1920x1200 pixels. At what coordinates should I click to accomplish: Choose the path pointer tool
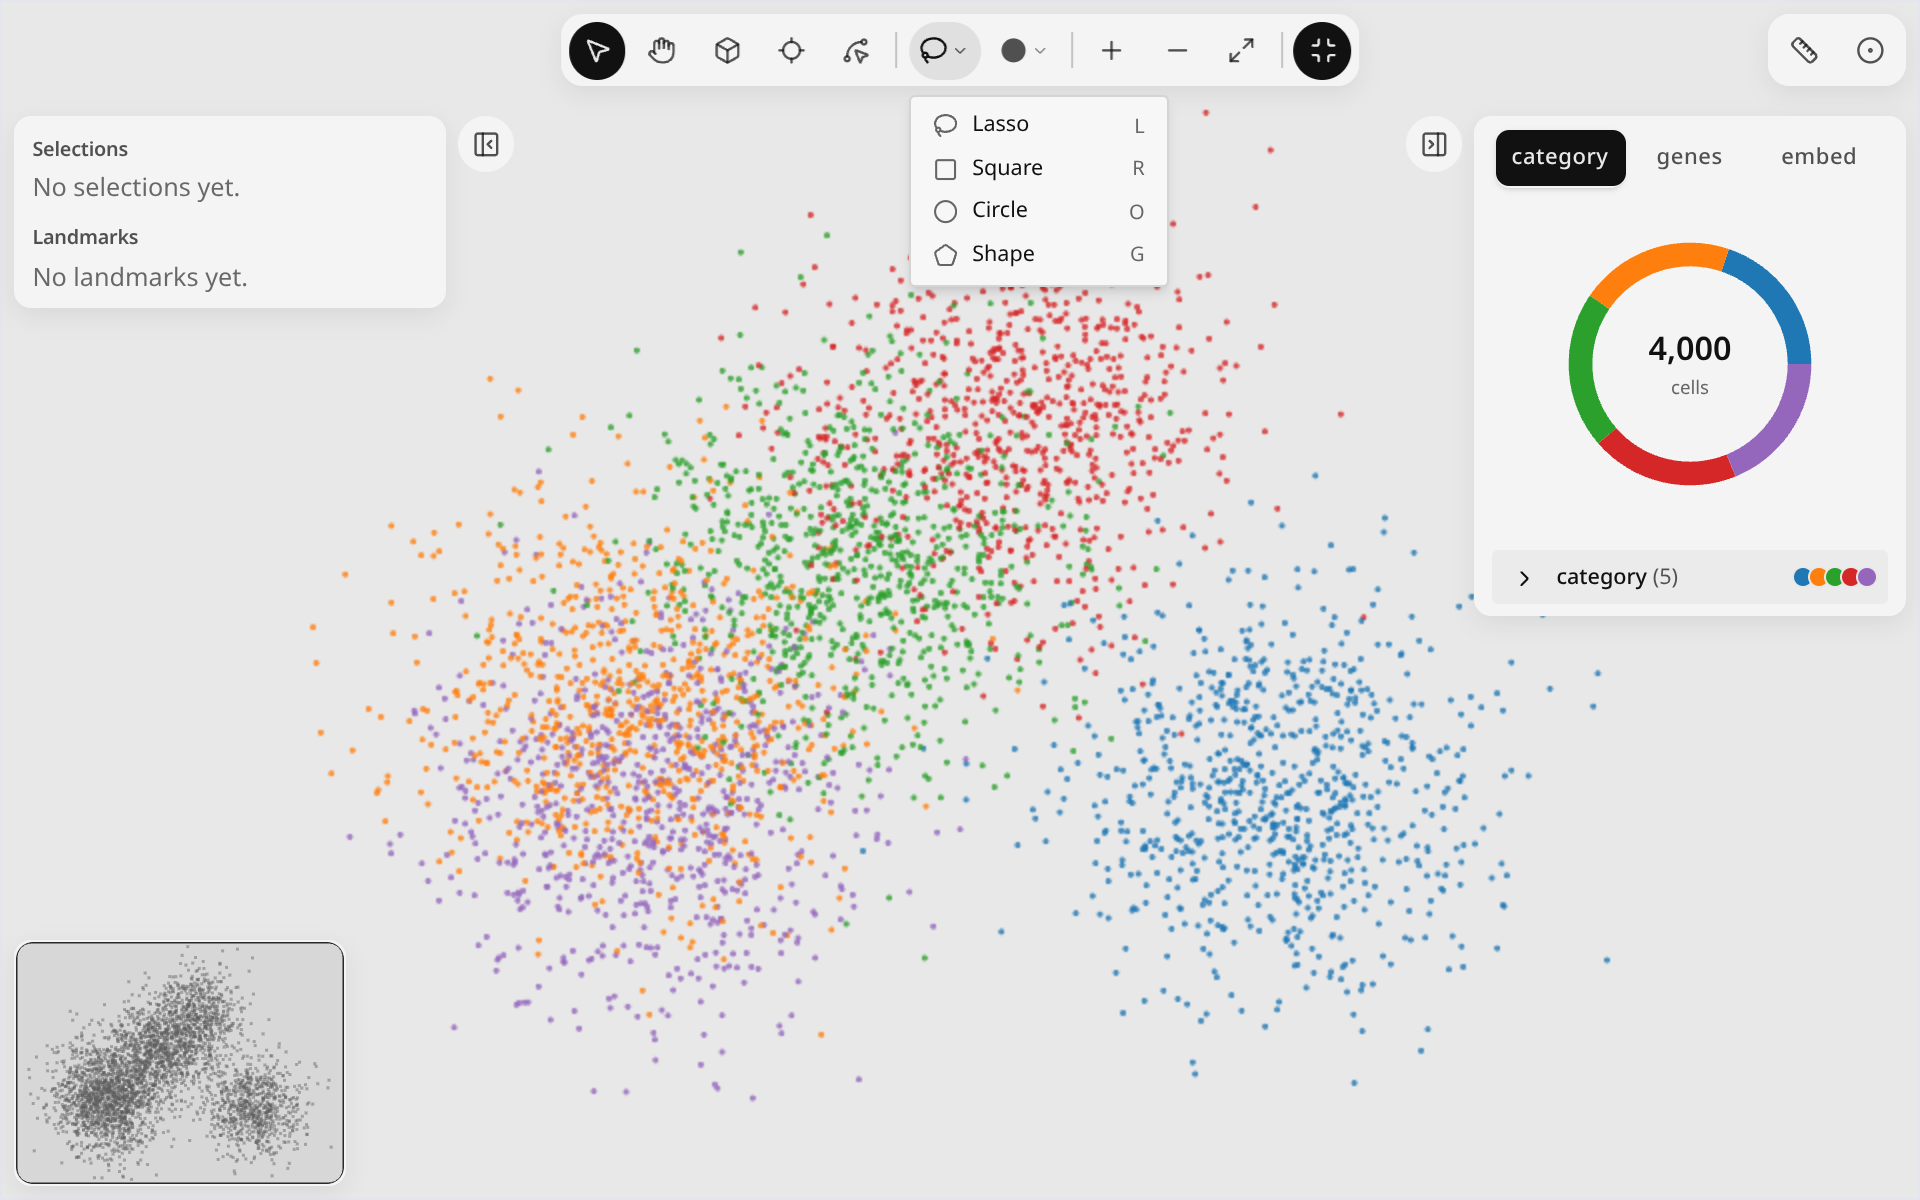pyautogui.click(x=856, y=51)
